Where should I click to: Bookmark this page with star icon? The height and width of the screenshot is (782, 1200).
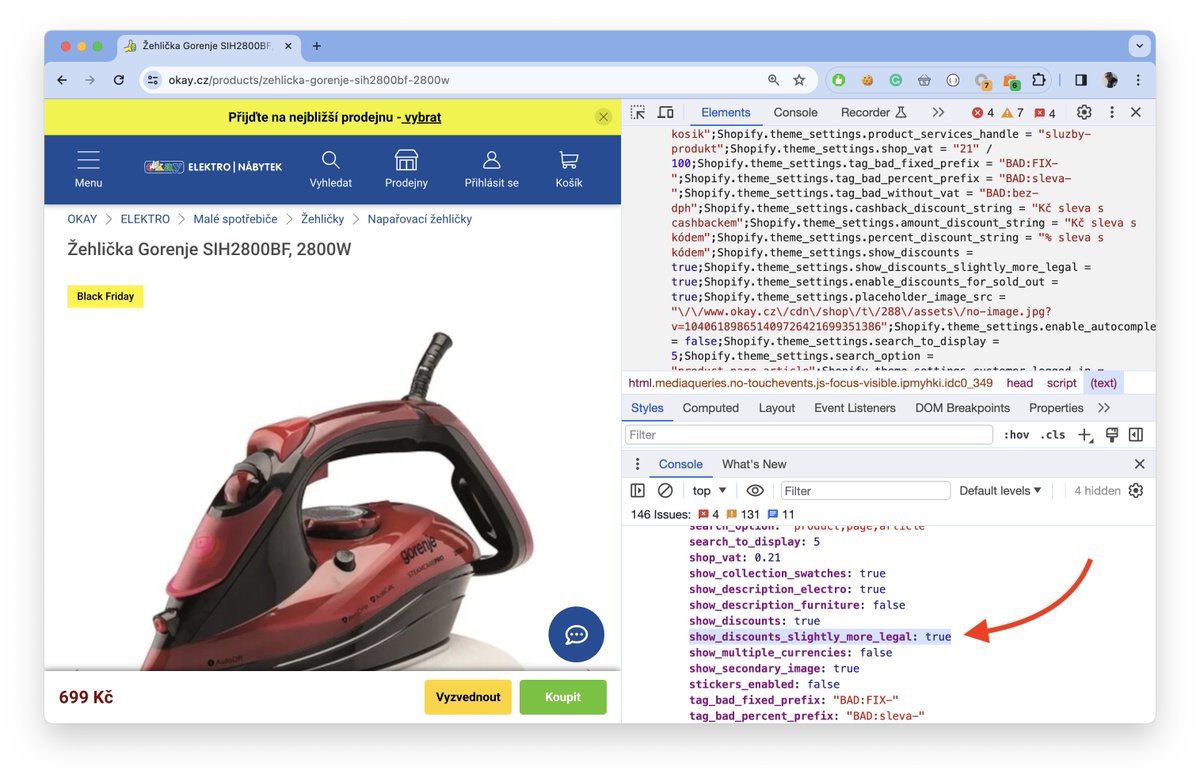pyautogui.click(x=799, y=80)
